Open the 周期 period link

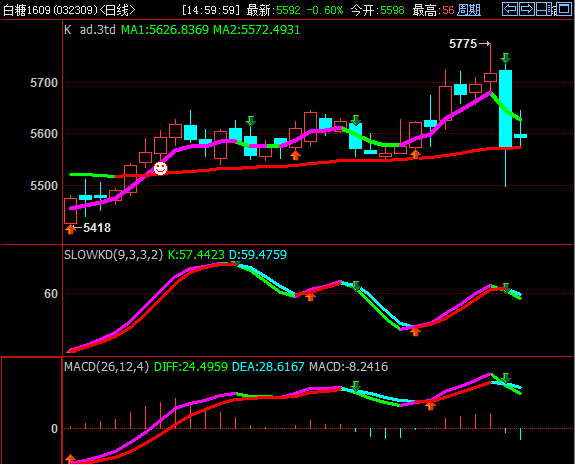pyautogui.click(x=469, y=10)
